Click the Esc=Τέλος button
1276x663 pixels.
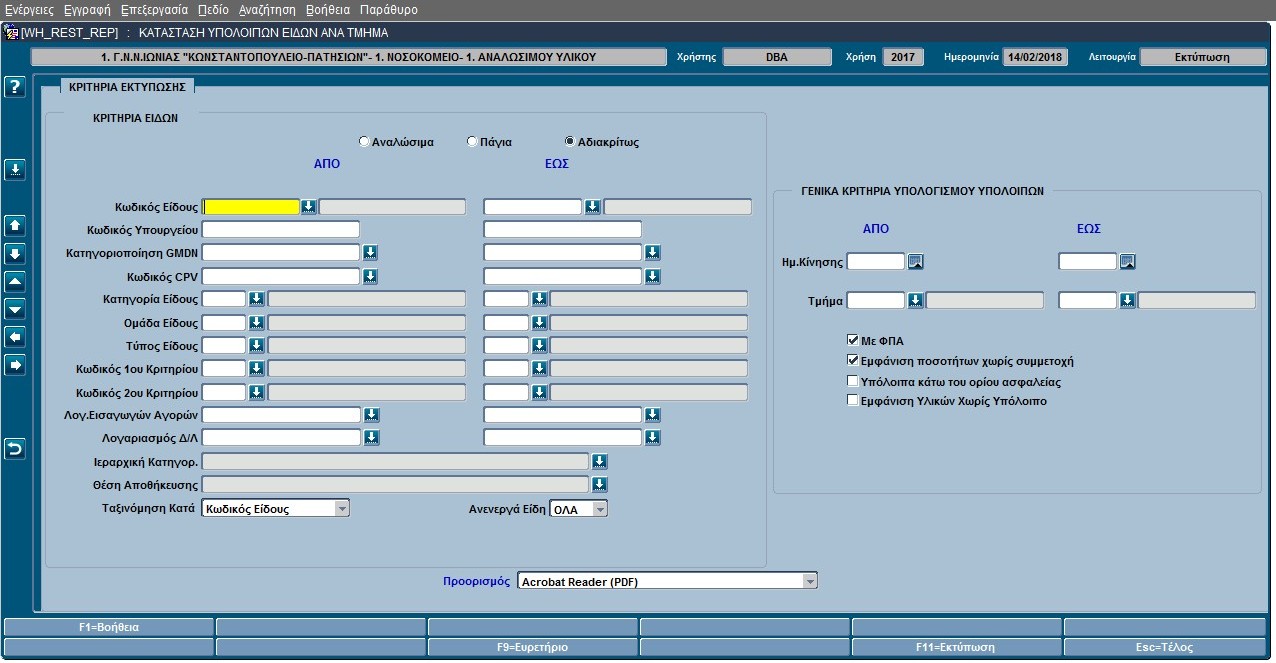[x=1167, y=647]
